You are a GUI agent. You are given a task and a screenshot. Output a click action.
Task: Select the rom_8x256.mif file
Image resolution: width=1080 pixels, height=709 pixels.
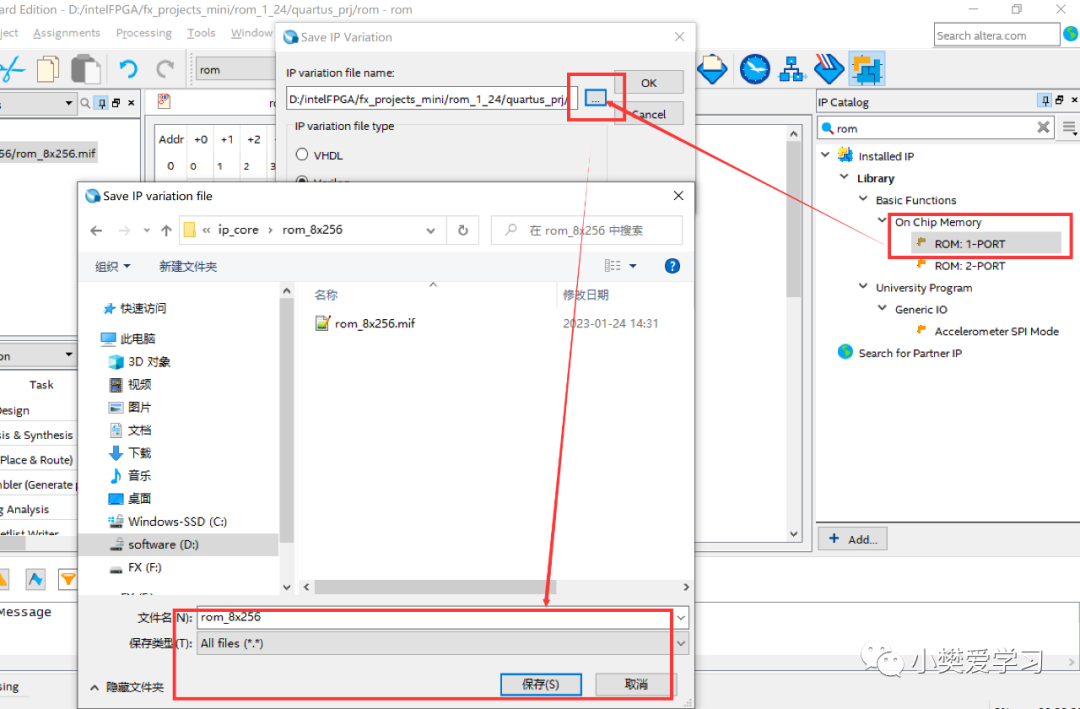pyautogui.click(x=366, y=323)
